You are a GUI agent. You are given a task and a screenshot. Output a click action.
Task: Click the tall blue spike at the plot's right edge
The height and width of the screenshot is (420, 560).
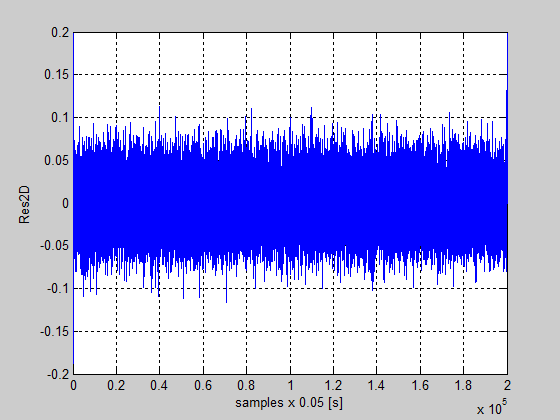click(507, 107)
